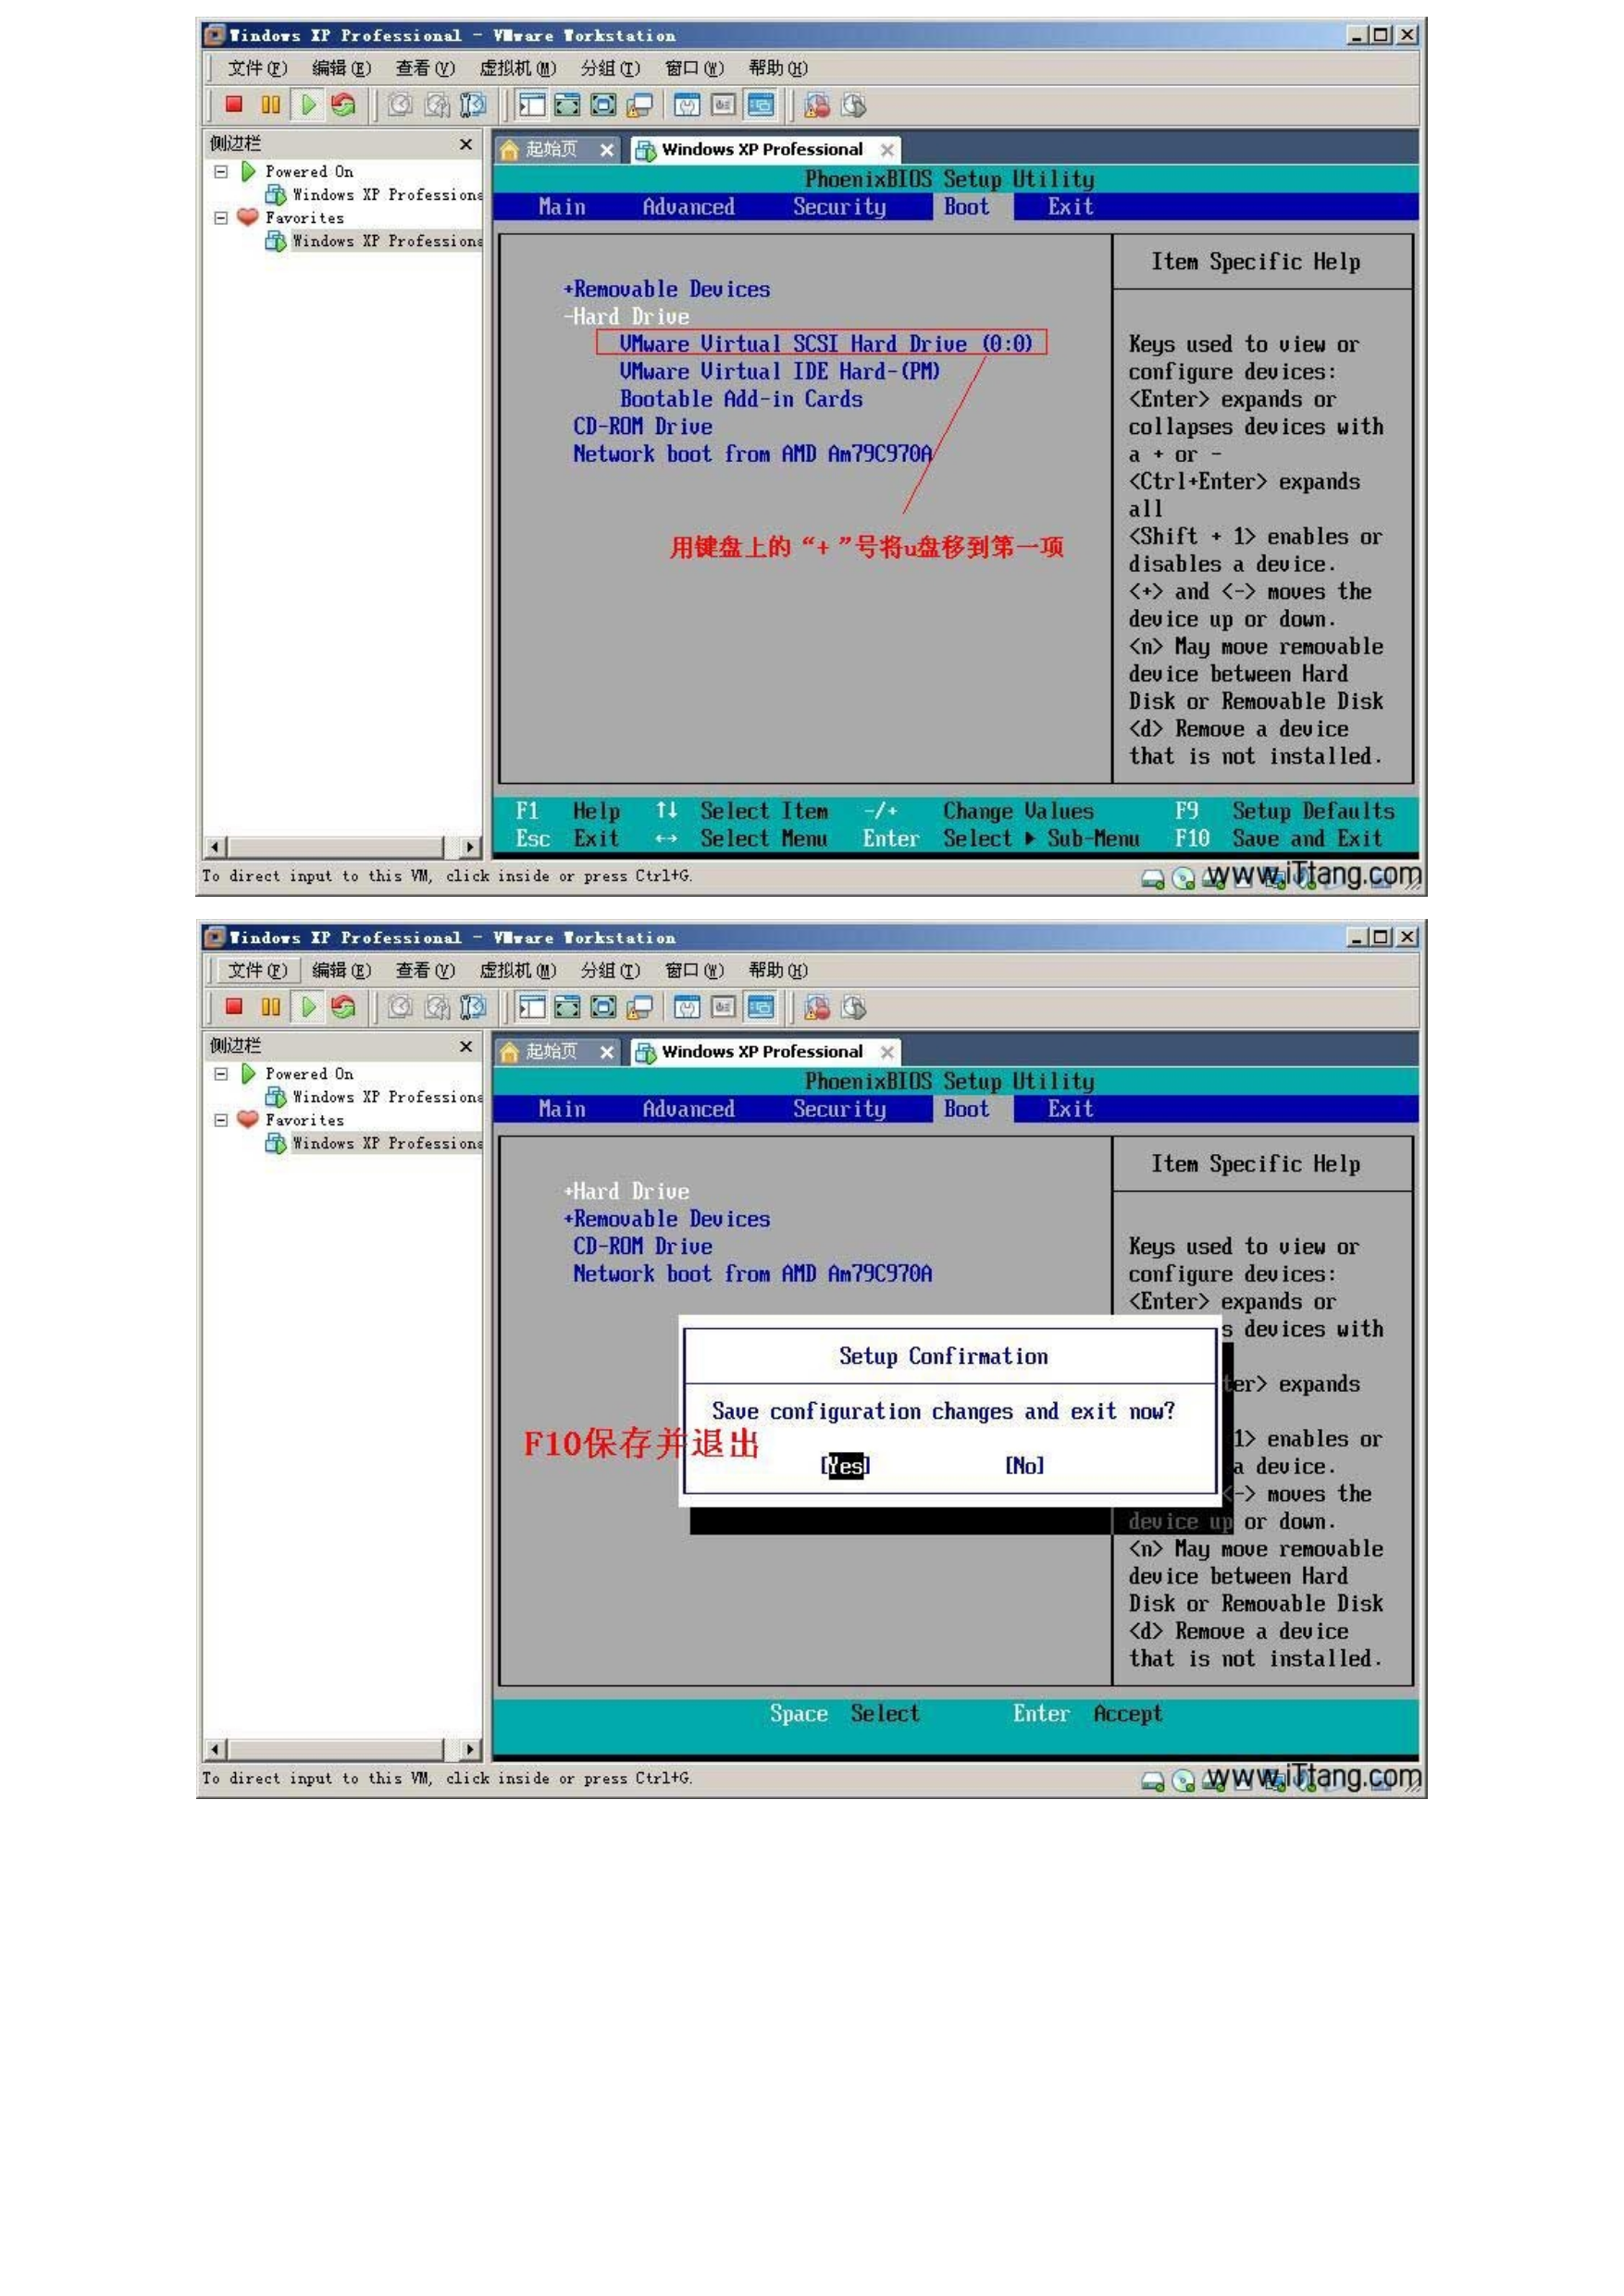
Task: Open 查看(V) menu in lower VMware window
Action: (425, 970)
